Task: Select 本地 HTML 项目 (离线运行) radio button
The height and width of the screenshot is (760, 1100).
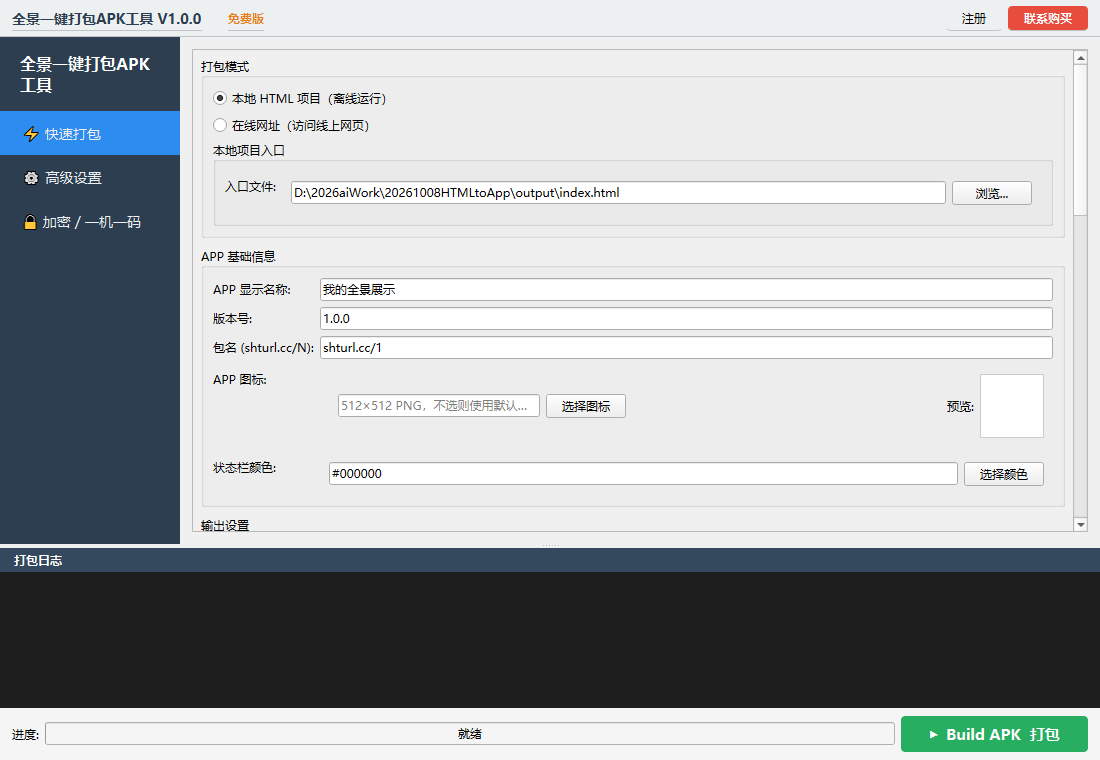Action: click(220, 98)
